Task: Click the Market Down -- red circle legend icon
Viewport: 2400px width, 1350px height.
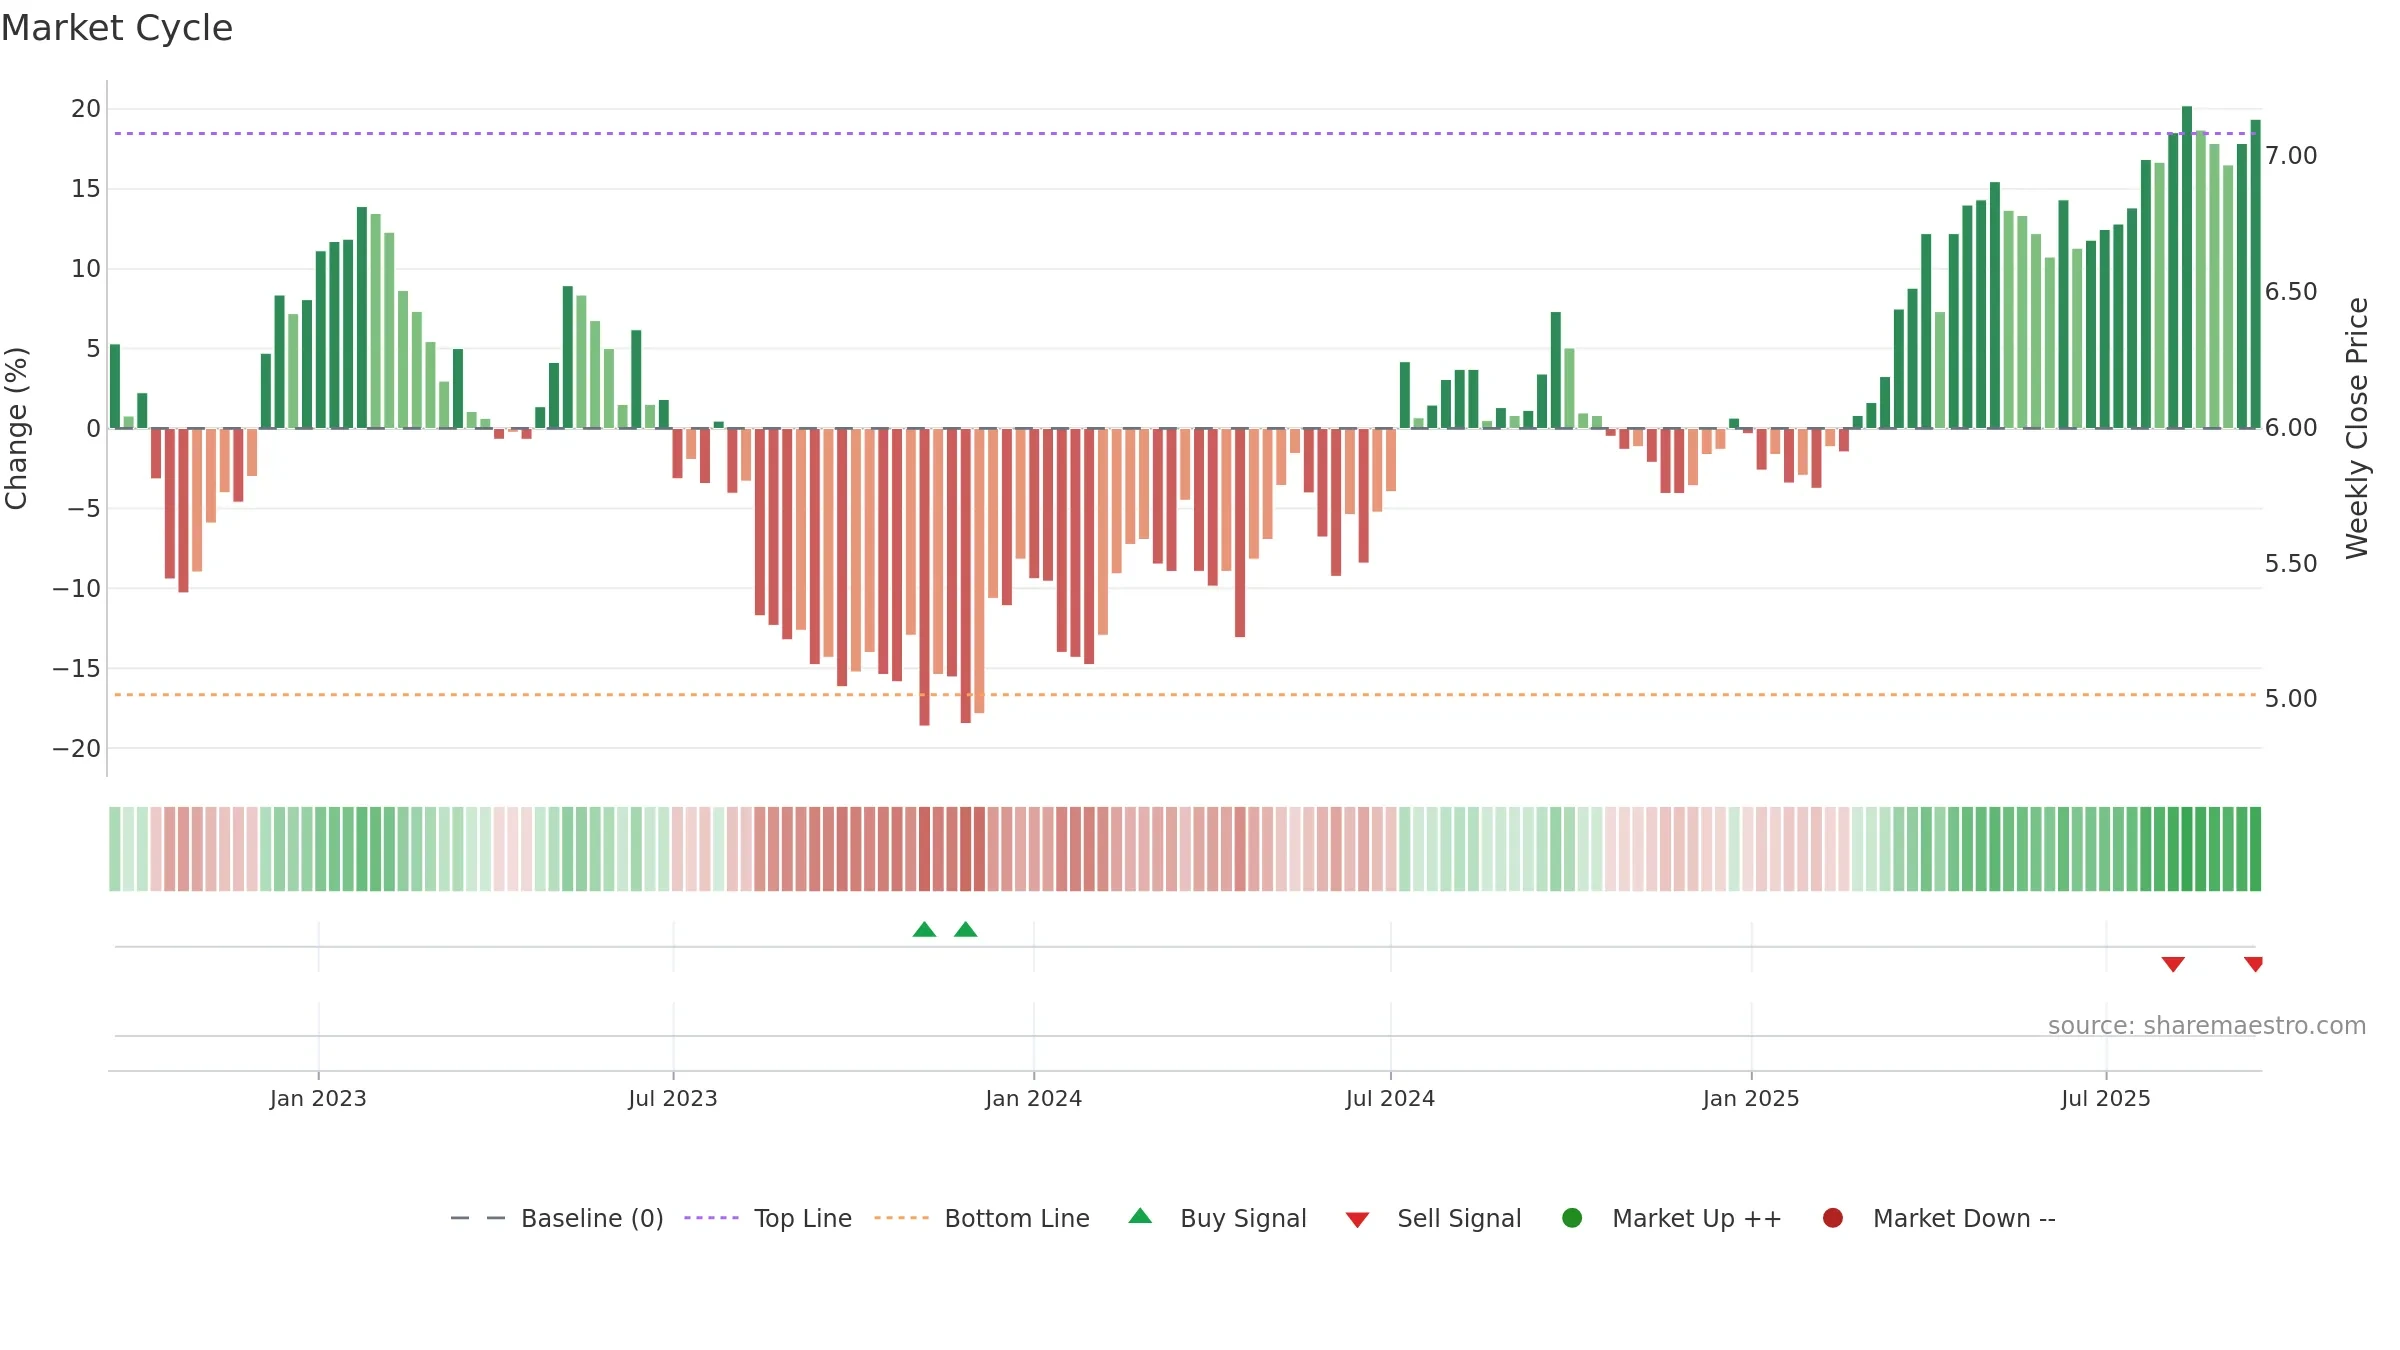Action: tap(1833, 1218)
